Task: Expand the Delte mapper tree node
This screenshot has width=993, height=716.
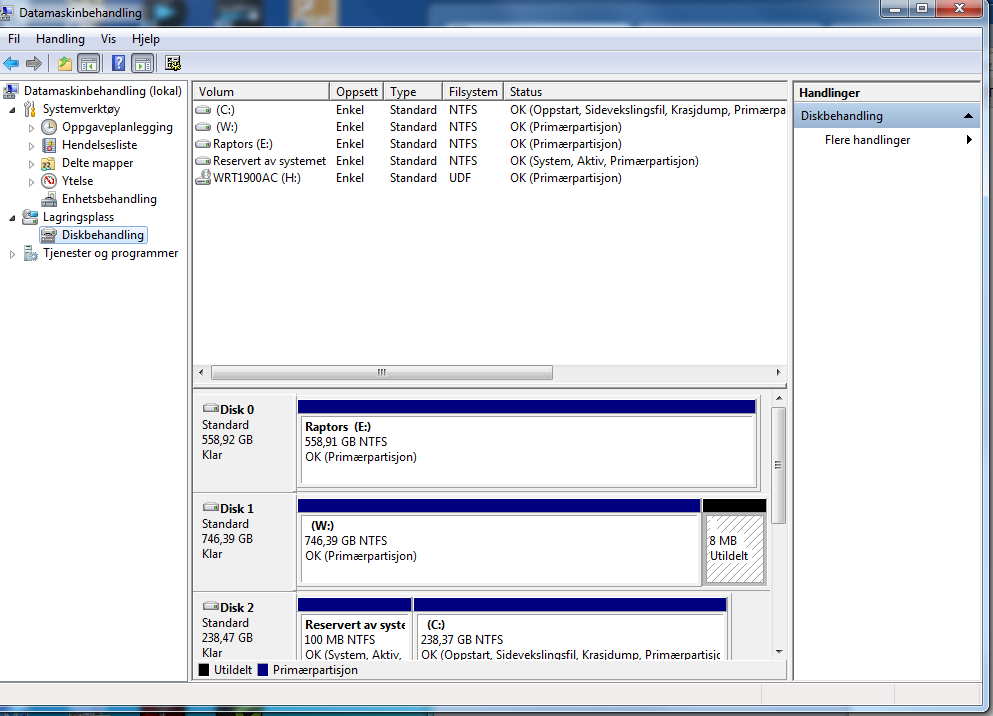Action: [x=31, y=164]
